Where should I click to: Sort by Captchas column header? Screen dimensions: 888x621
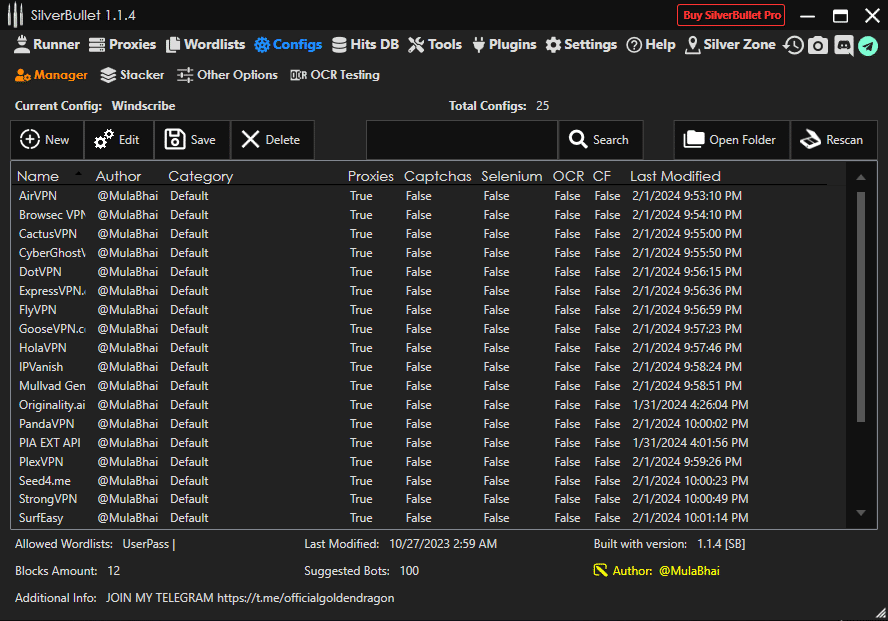point(437,177)
